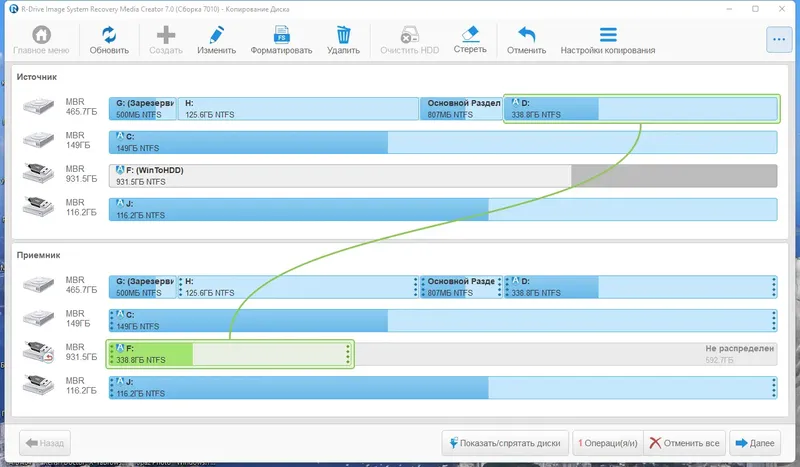Screen dimensions: 800x467
Task: Click the Создать plus icon
Action: (x=166, y=35)
